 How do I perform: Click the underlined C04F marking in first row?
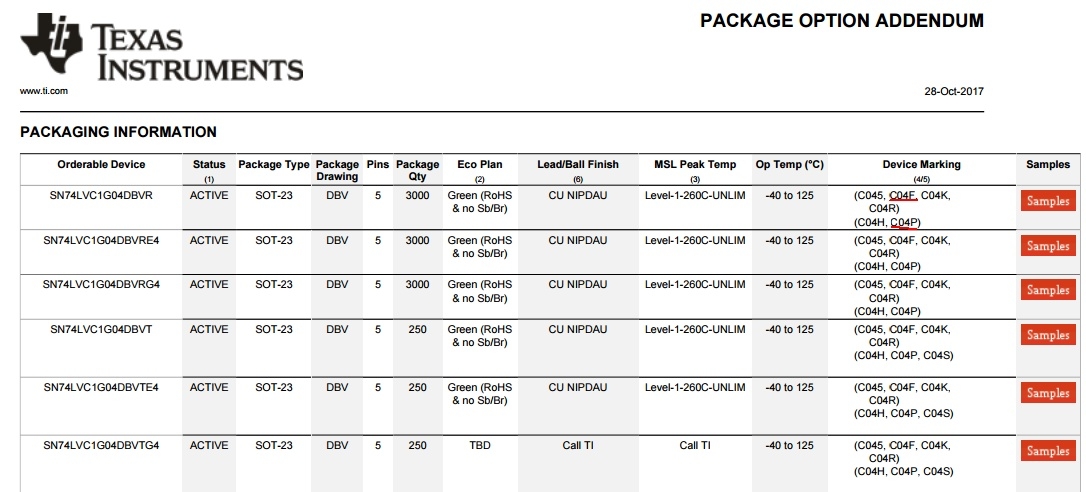point(902,196)
